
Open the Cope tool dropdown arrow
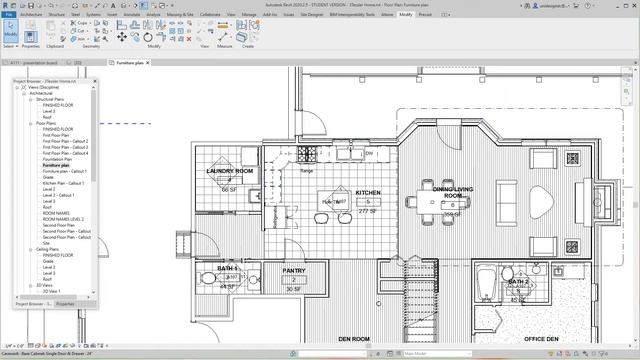point(90,23)
